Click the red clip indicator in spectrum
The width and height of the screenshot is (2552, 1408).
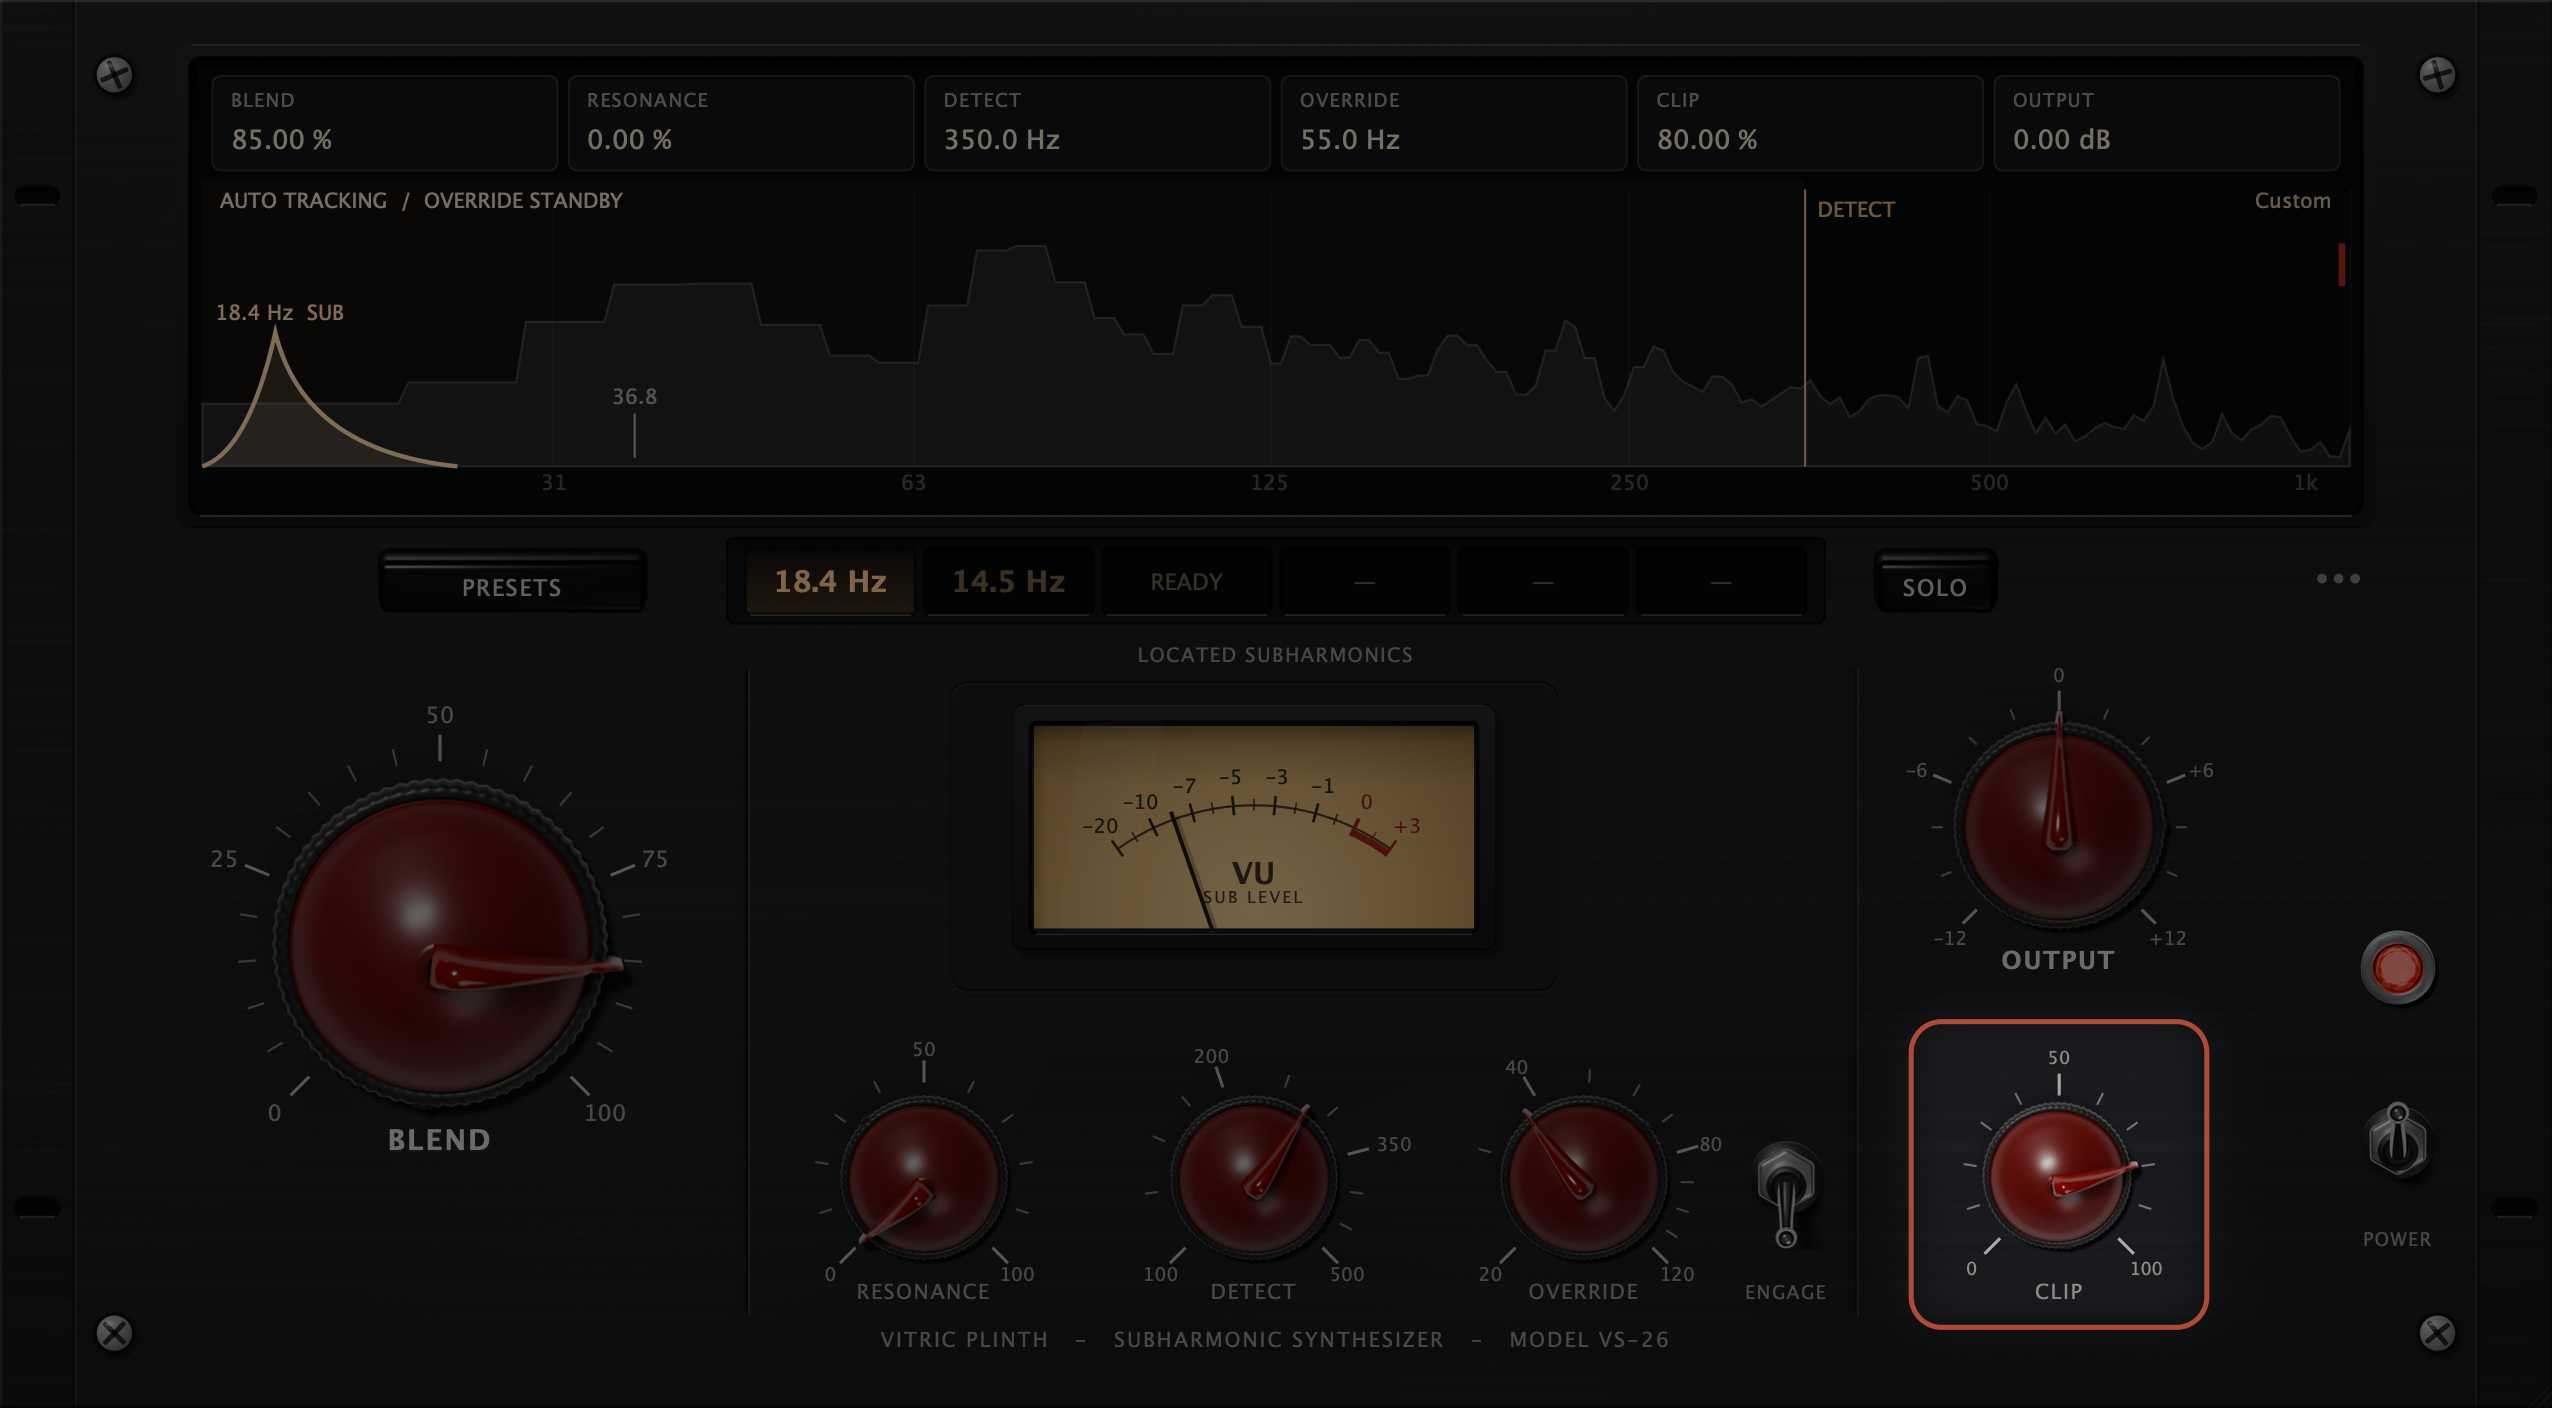click(x=2341, y=265)
